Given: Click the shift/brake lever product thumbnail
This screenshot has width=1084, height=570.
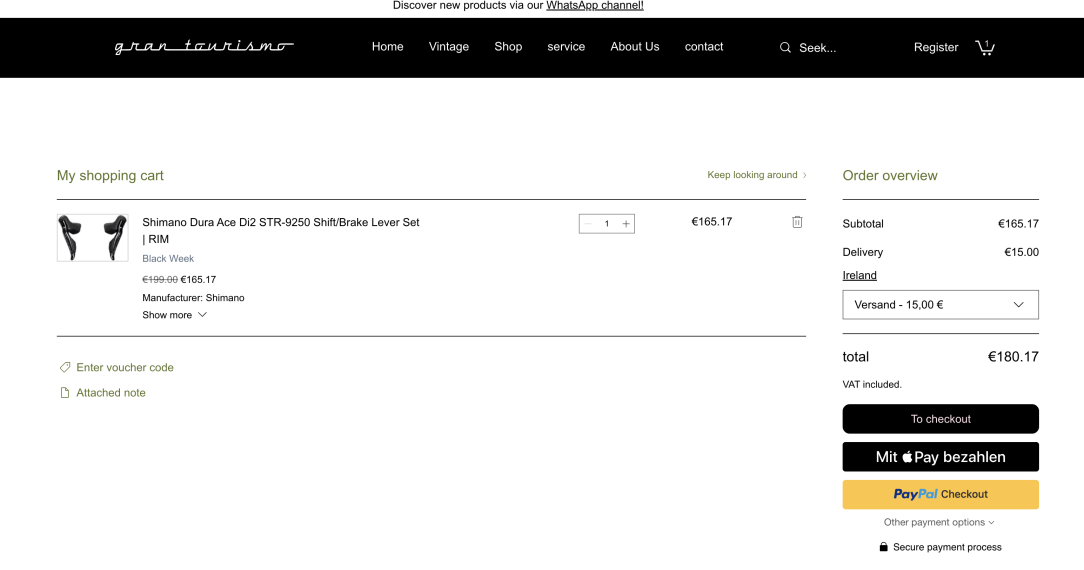Looking at the screenshot, I should 93,238.
